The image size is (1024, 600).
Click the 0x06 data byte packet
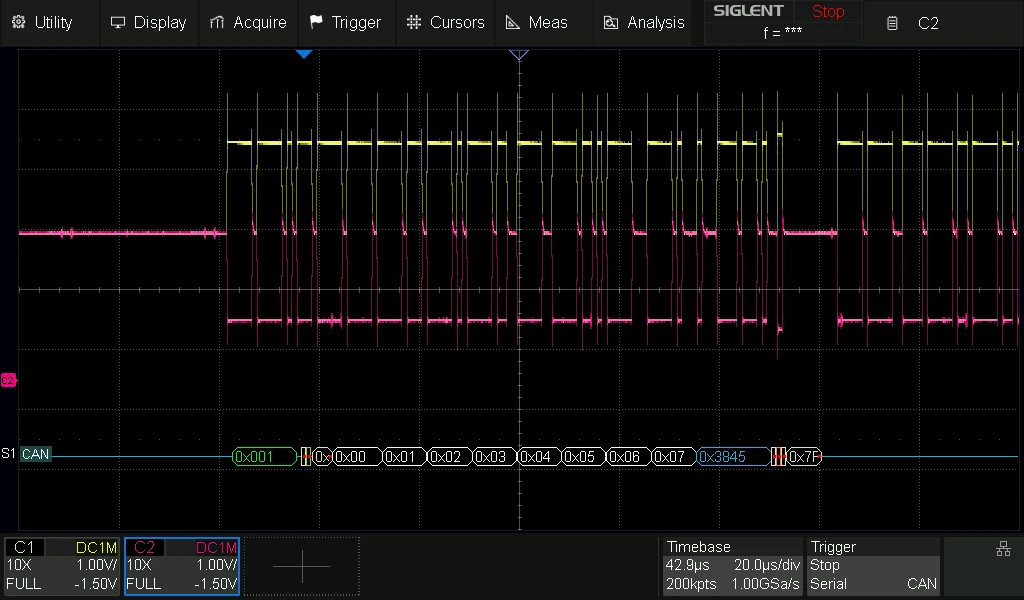pos(629,457)
